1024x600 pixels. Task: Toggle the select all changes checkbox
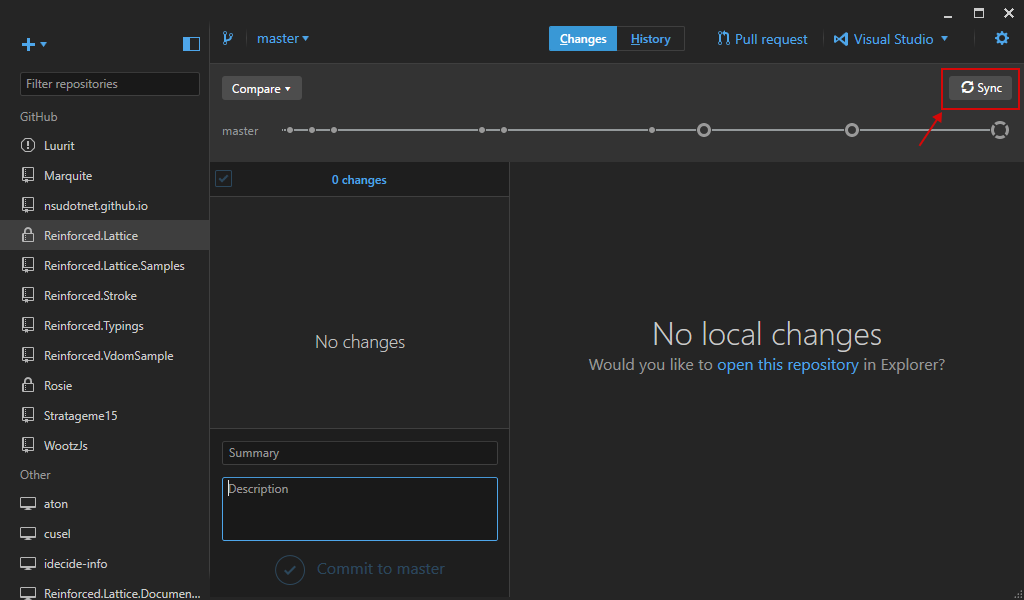pyautogui.click(x=223, y=178)
